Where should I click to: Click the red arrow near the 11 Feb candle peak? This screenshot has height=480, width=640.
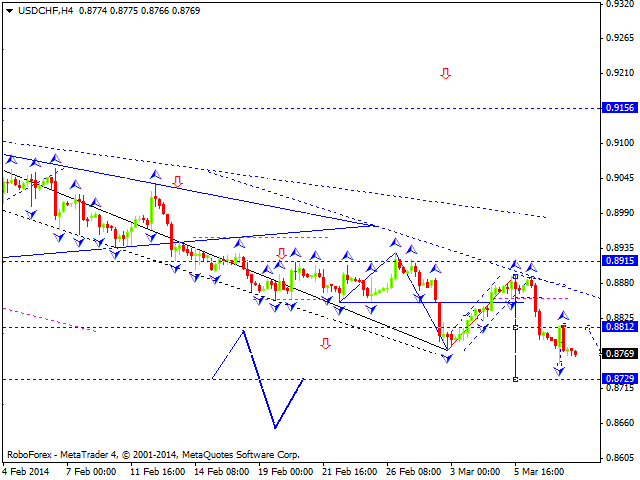click(x=177, y=182)
